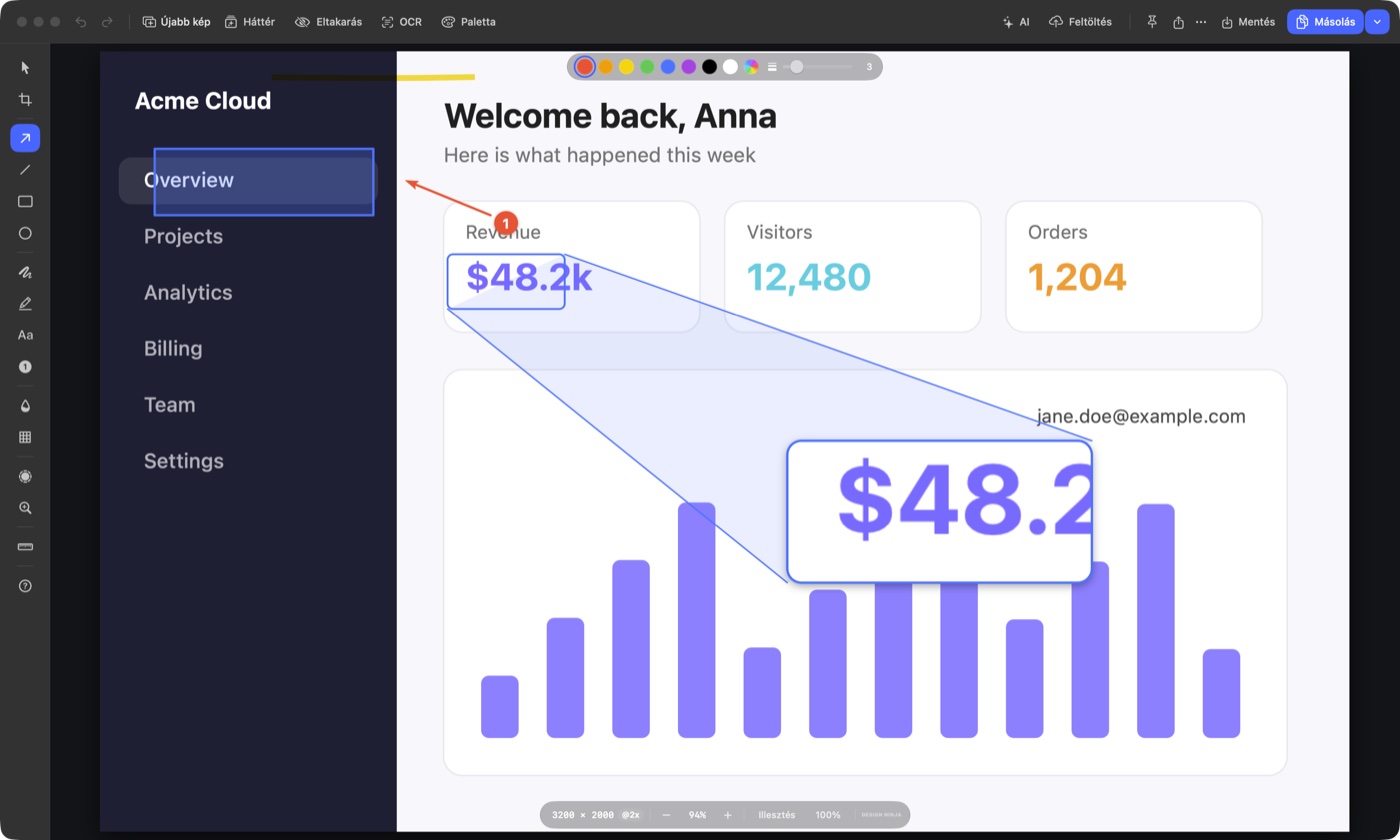Viewport: 1400px width, 840px height.
Task: Pin the window with pushpin icon
Action: click(x=1152, y=22)
